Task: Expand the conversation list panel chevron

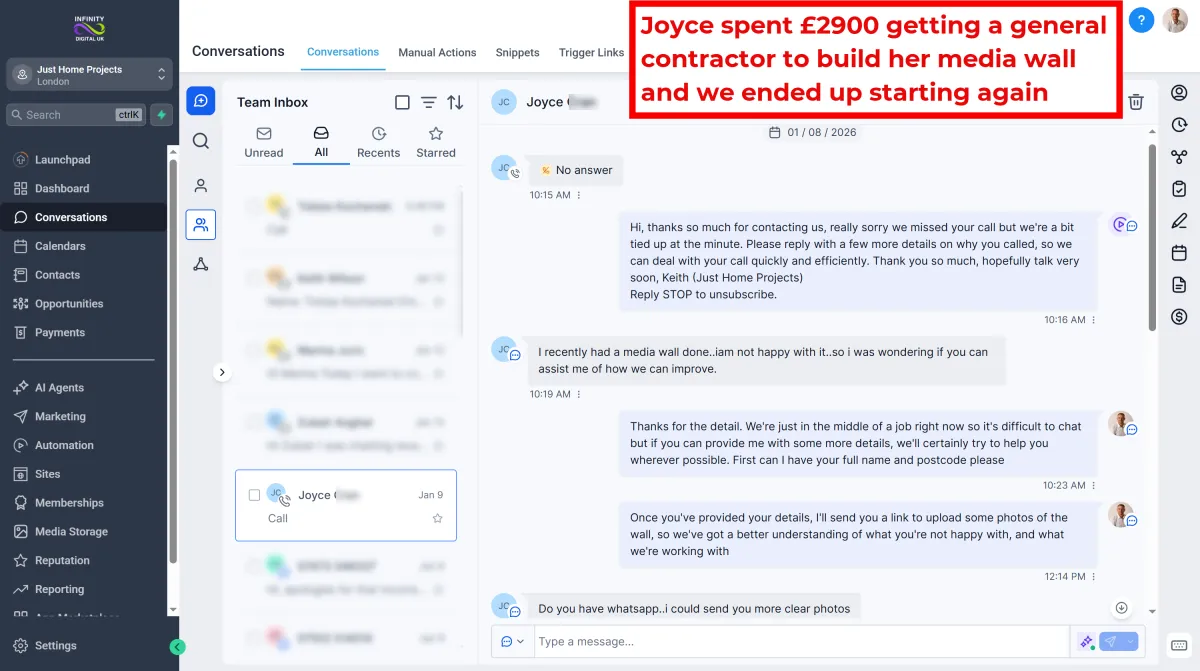Action: [x=222, y=372]
